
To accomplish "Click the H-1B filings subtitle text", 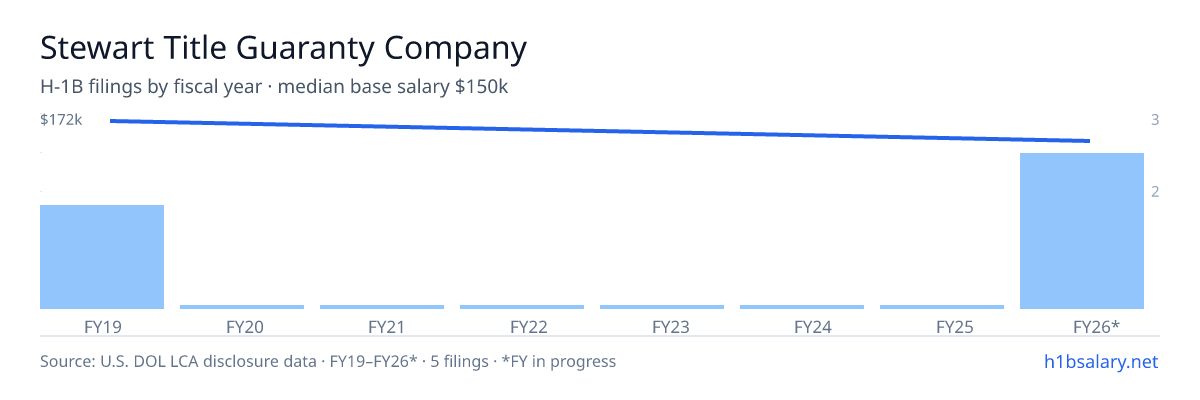I will (274, 87).
